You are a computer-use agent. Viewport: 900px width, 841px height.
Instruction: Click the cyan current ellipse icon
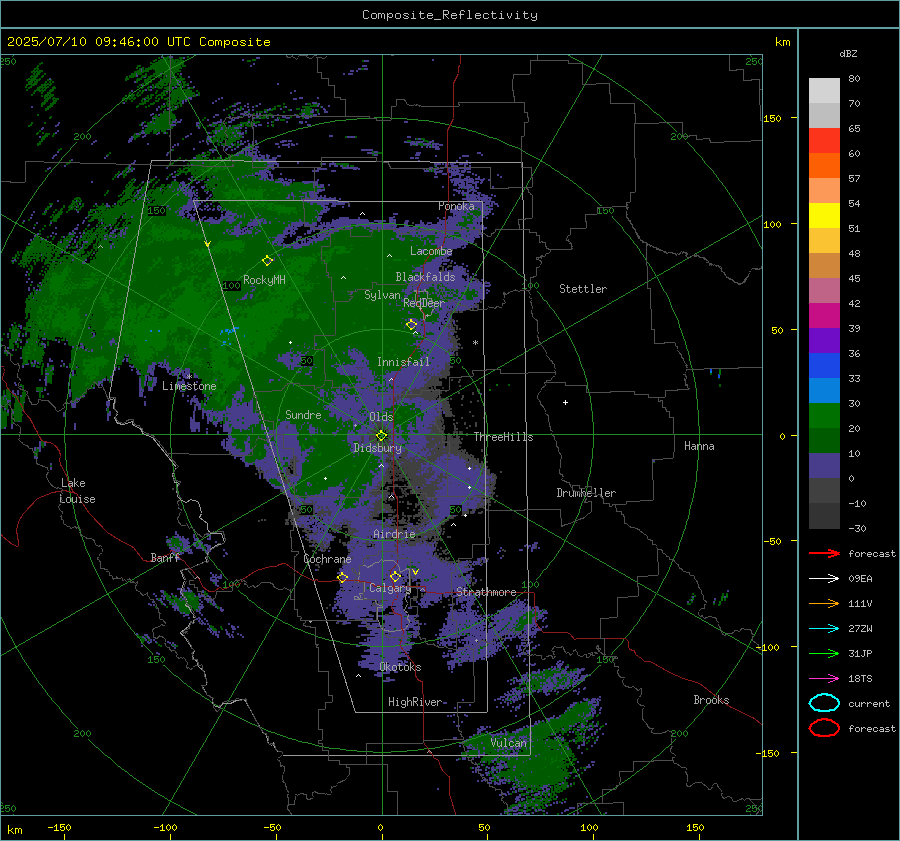click(824, 703)
